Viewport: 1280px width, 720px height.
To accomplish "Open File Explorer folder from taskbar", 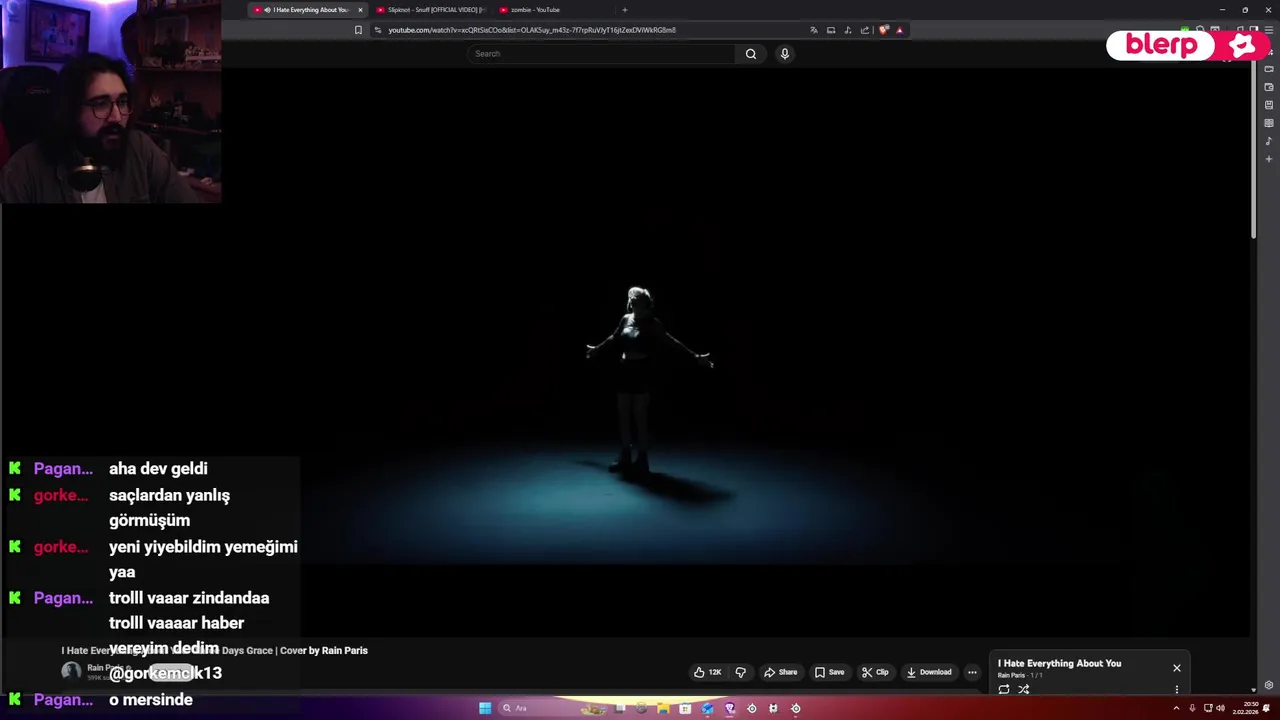I will 664,708.
